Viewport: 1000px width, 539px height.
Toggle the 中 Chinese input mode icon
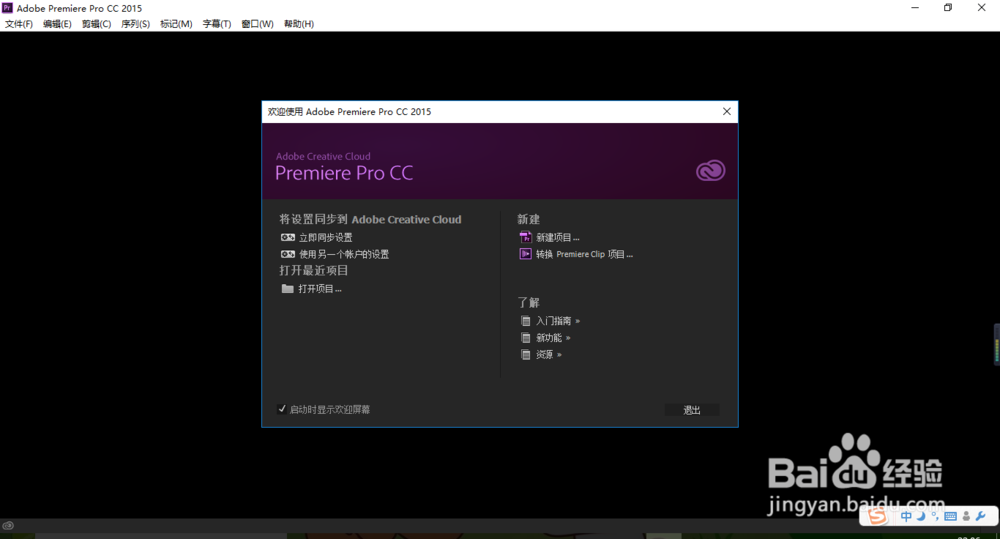[906, 517]
